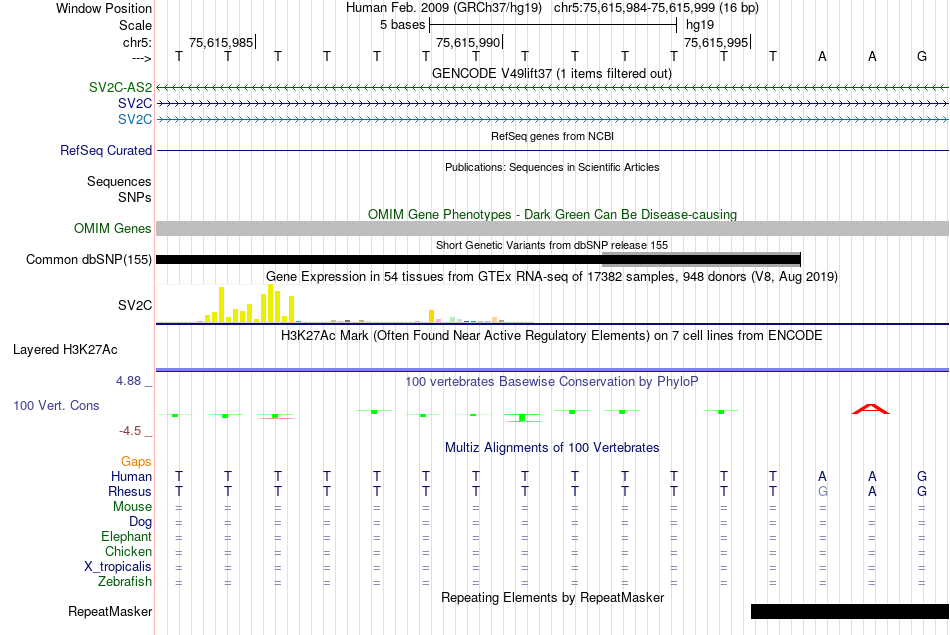The width and height of the screenshot is (950, 635).
Task: Open Publications: Sequences in Scientific Articles title
Action: pos(552,167)
